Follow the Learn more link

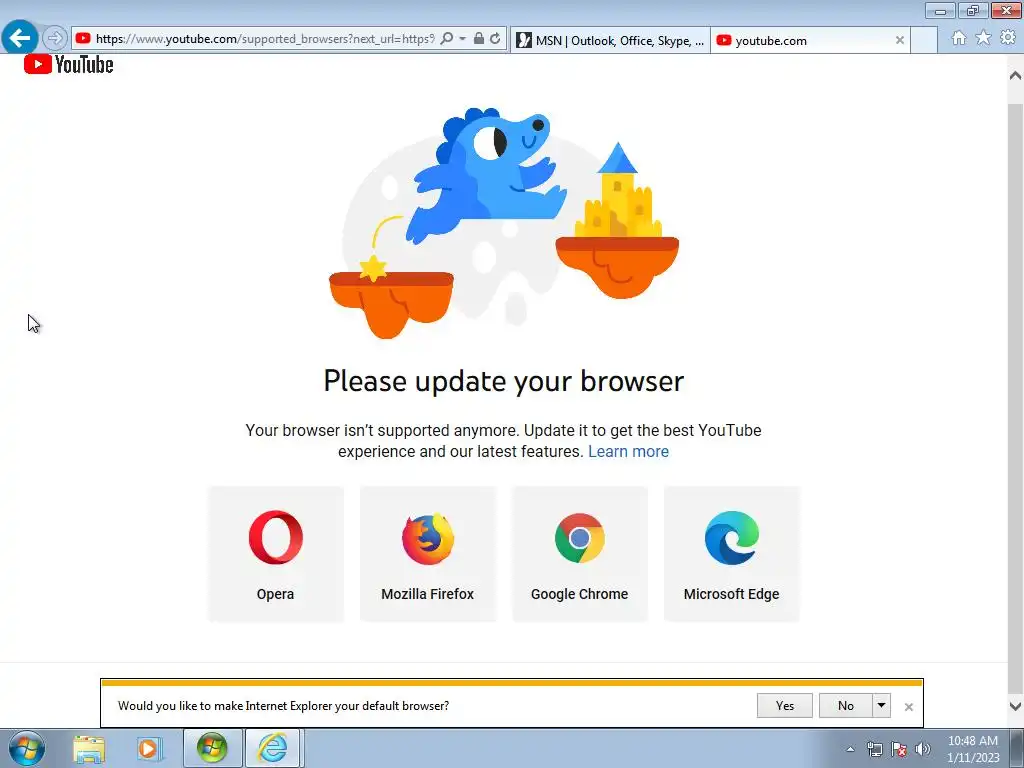point(628,451)
